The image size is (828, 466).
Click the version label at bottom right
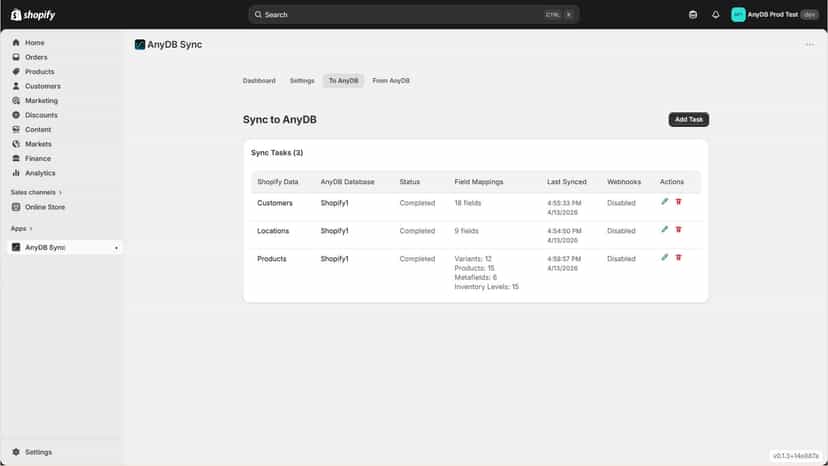tap(796, 456)
